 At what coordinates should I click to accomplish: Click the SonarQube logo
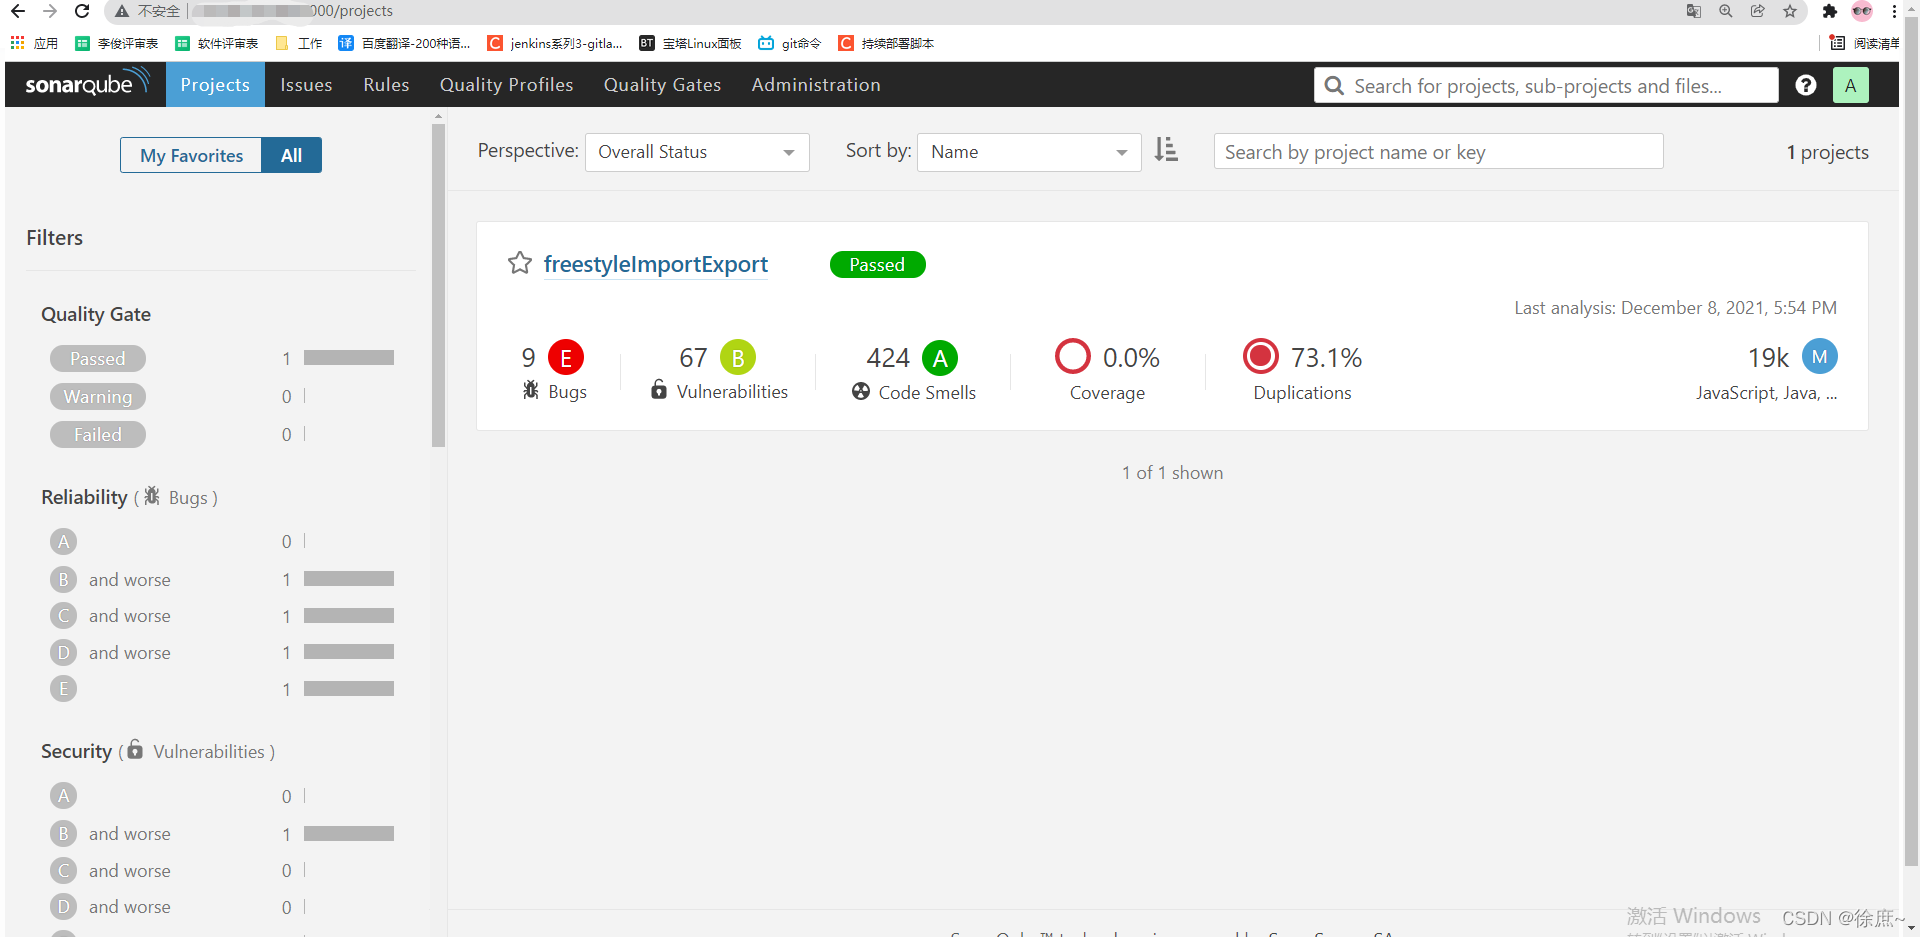point(87,84)
